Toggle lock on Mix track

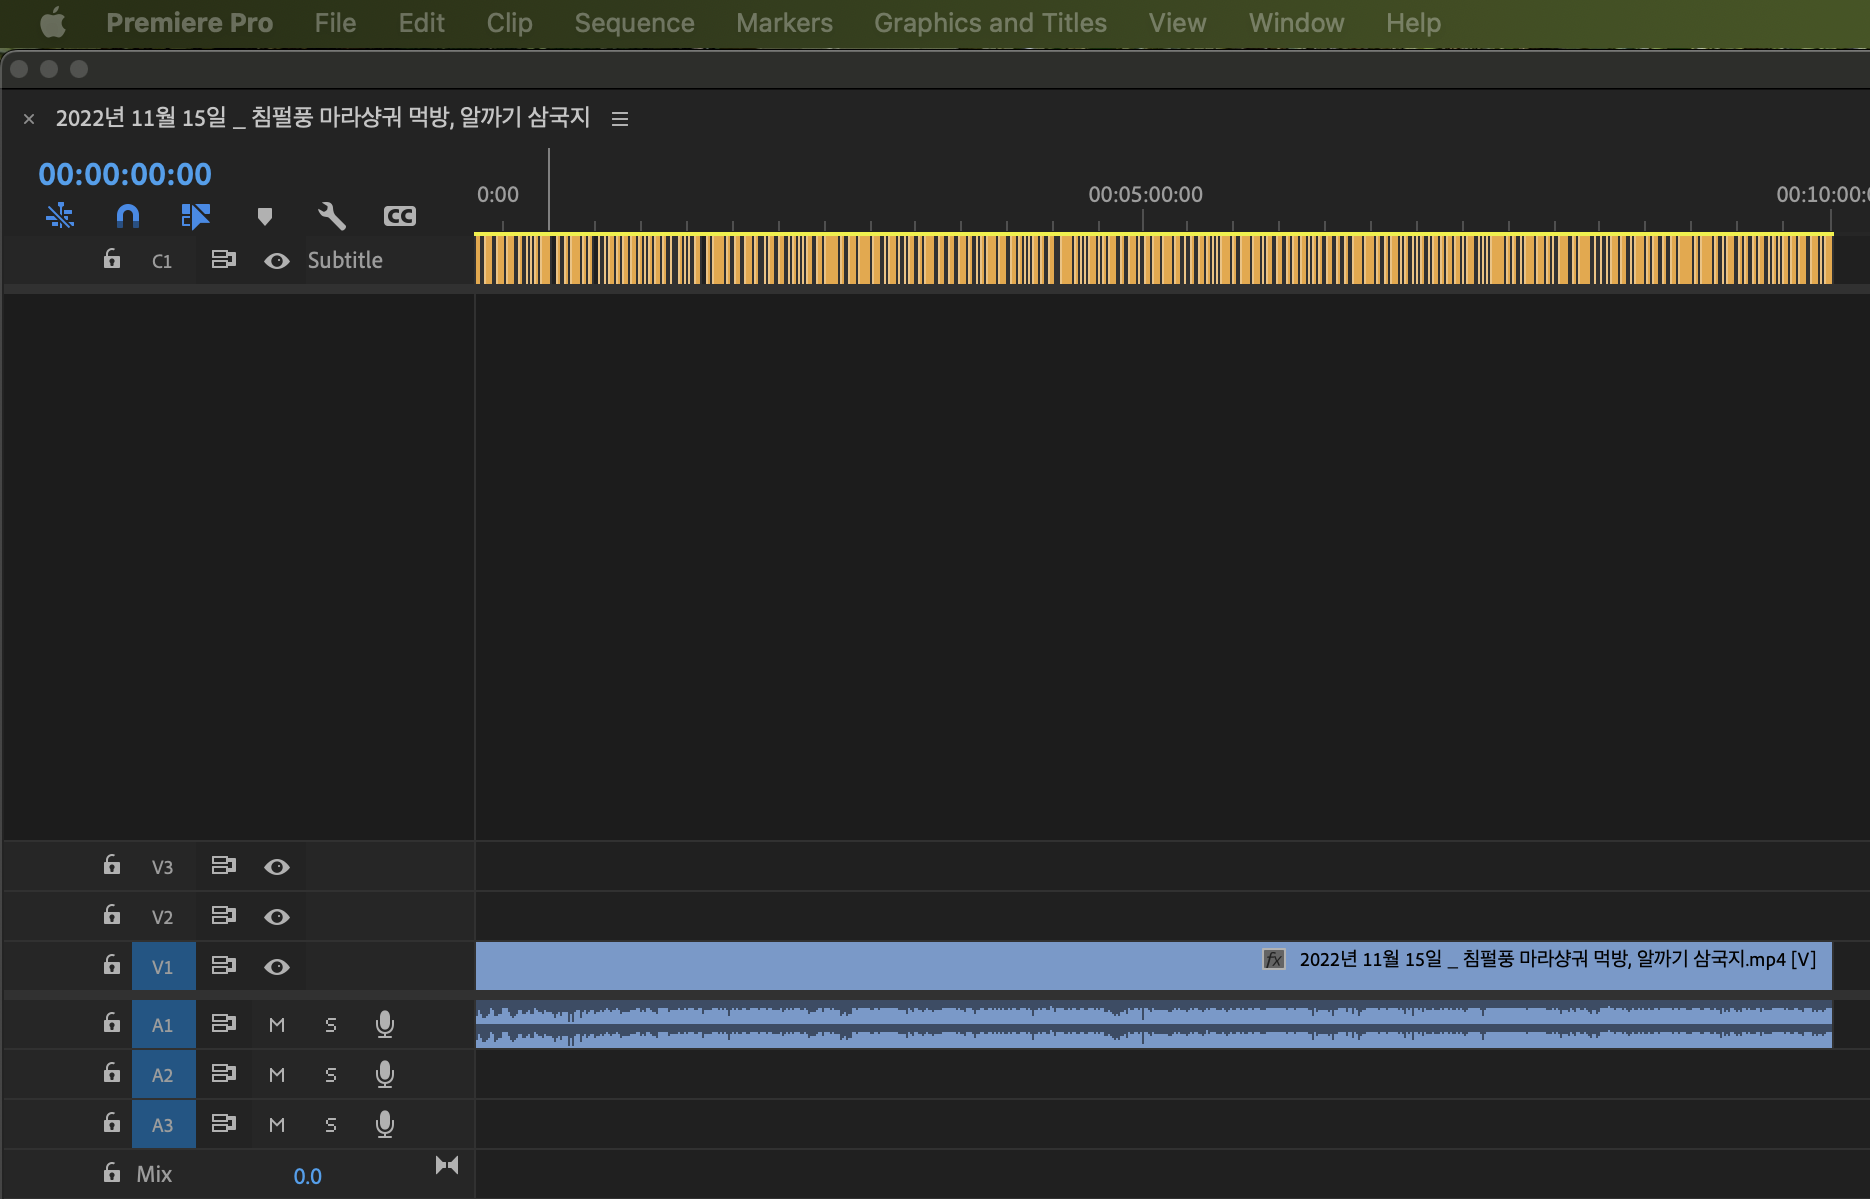pyautogui.click(x=112, y=1173)
